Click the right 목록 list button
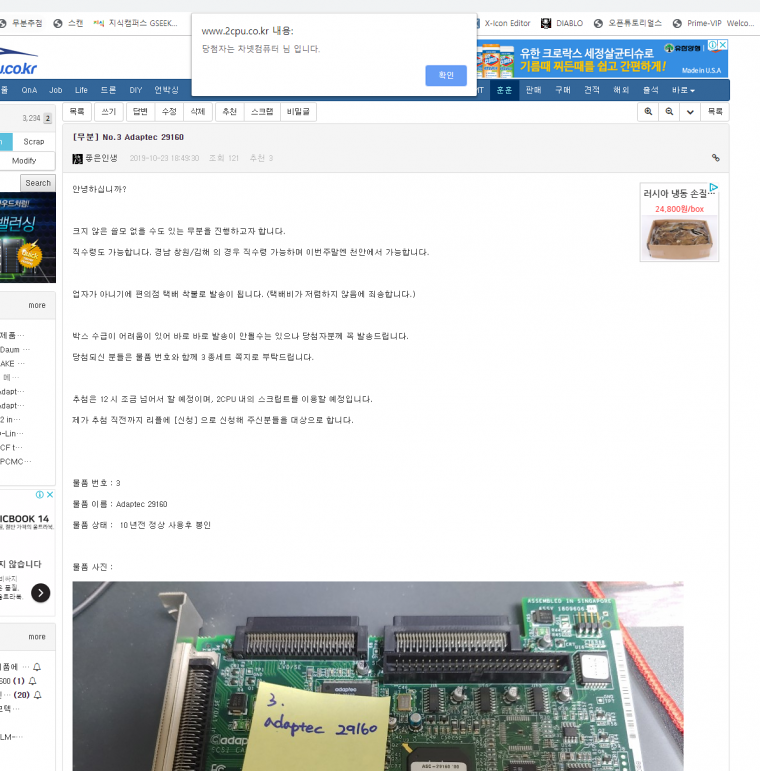 pos(715,112)
